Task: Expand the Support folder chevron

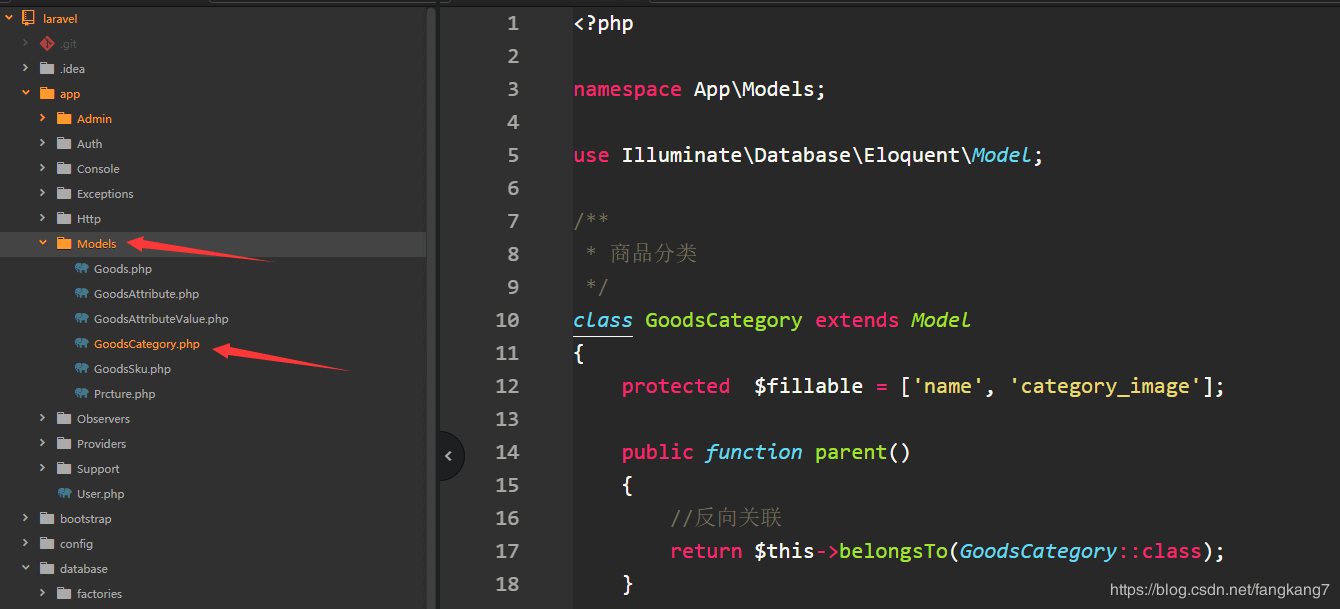Action: (43, 468)
